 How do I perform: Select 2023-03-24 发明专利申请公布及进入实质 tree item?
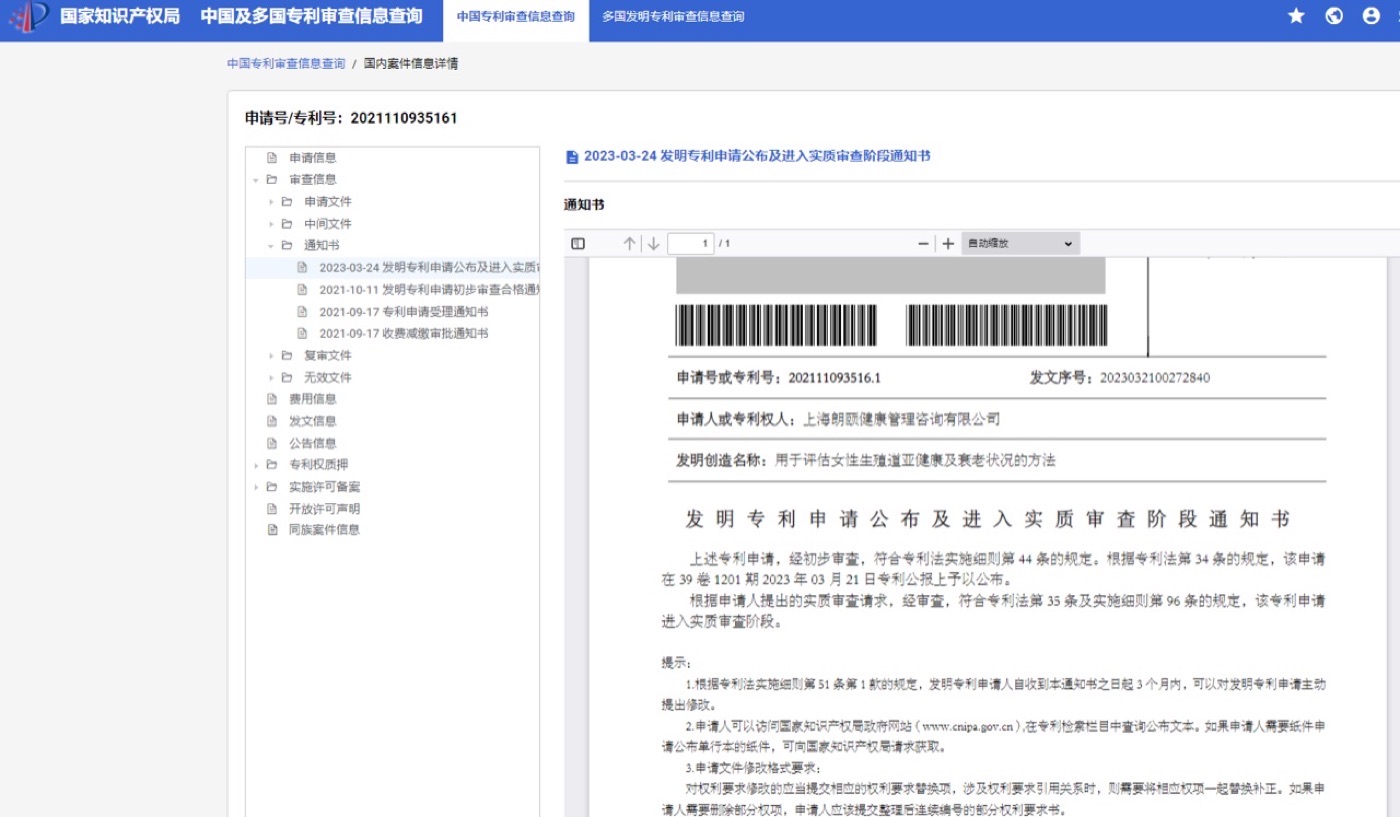coord(430,268)
